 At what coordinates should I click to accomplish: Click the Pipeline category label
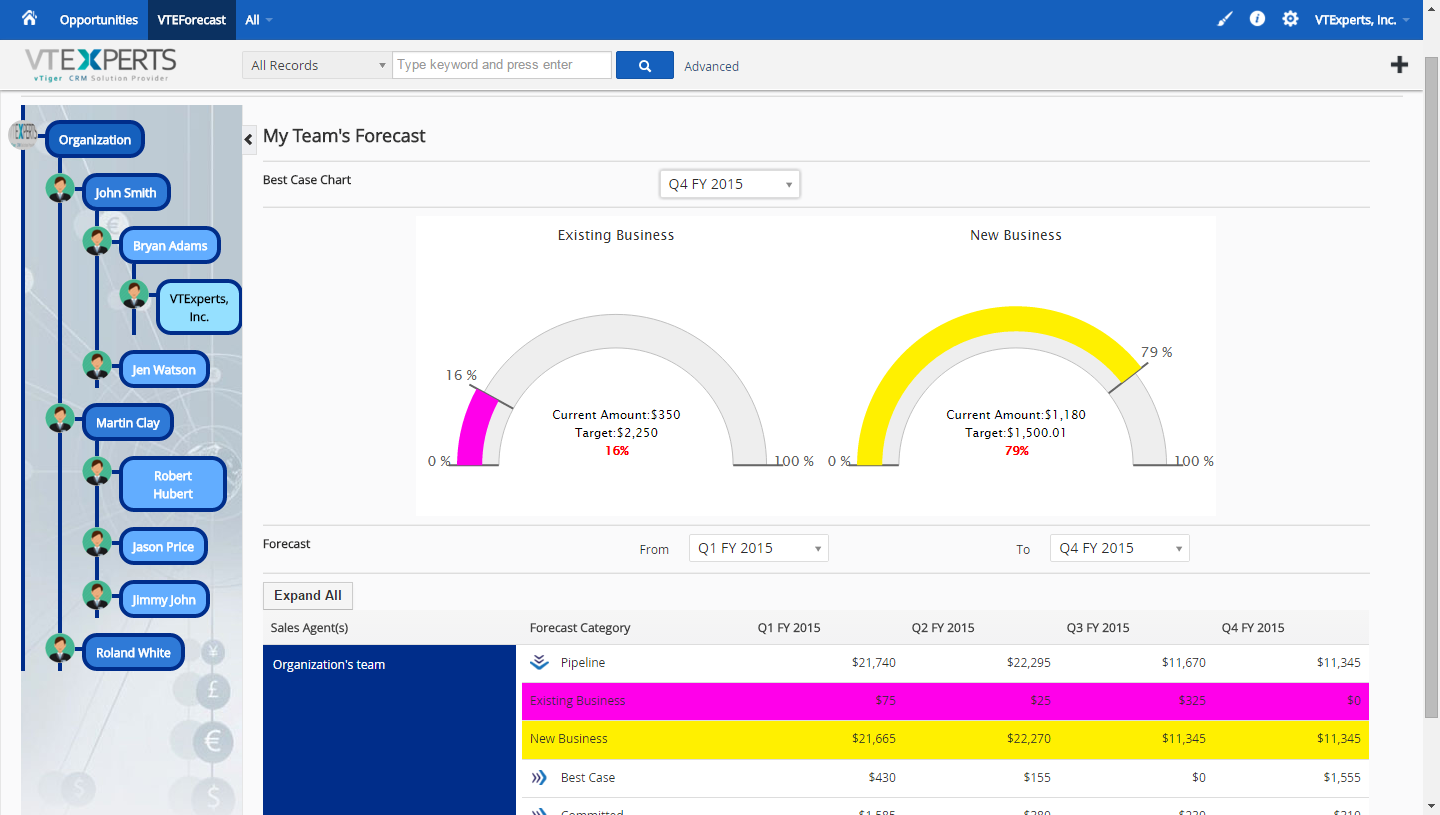[583, 663]
